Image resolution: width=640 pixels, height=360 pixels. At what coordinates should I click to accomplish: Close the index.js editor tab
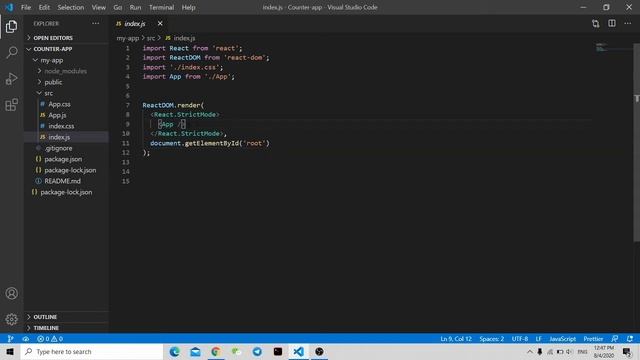click(x=160, y=24)
